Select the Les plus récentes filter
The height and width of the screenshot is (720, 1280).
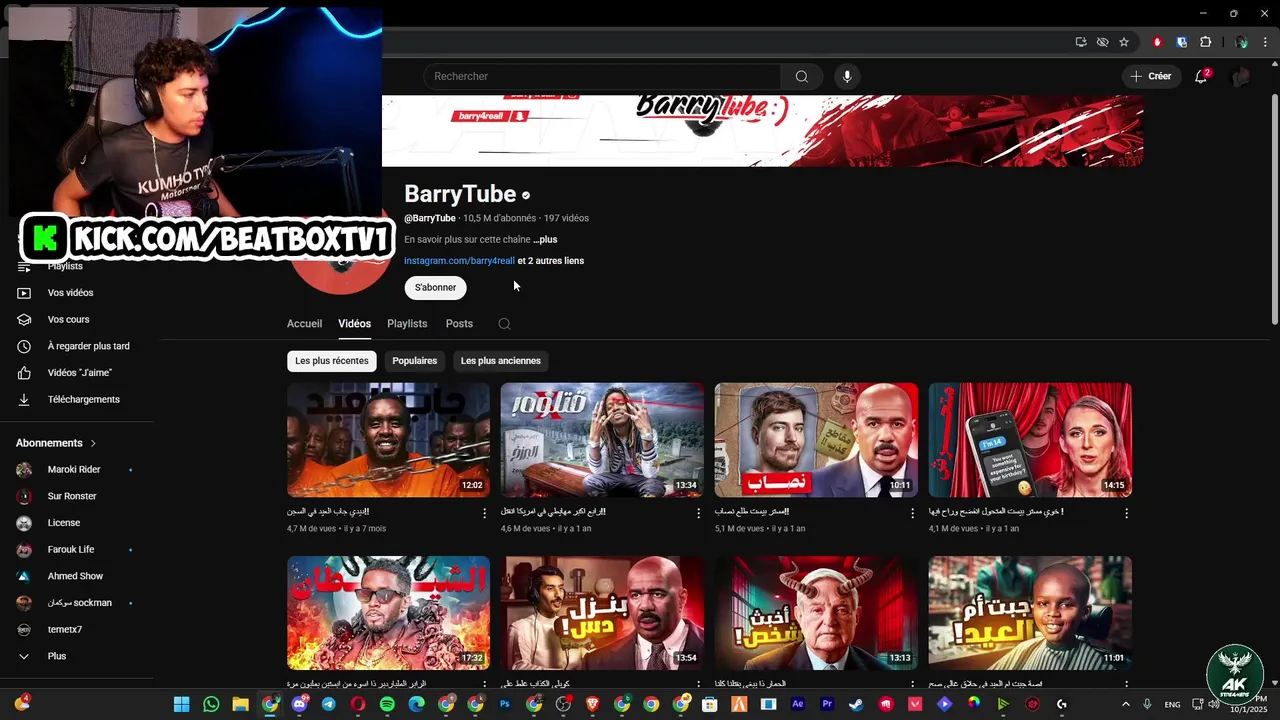[x=332, y=361]
